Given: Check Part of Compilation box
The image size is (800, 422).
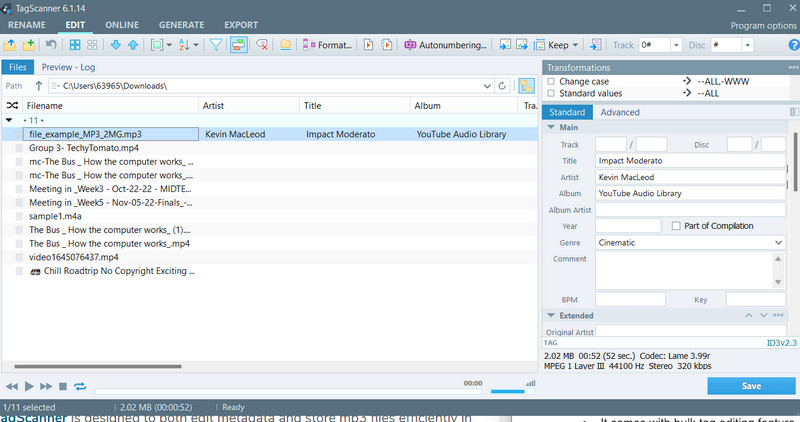Looking at the screenshot, I should (x=677, y=226).
